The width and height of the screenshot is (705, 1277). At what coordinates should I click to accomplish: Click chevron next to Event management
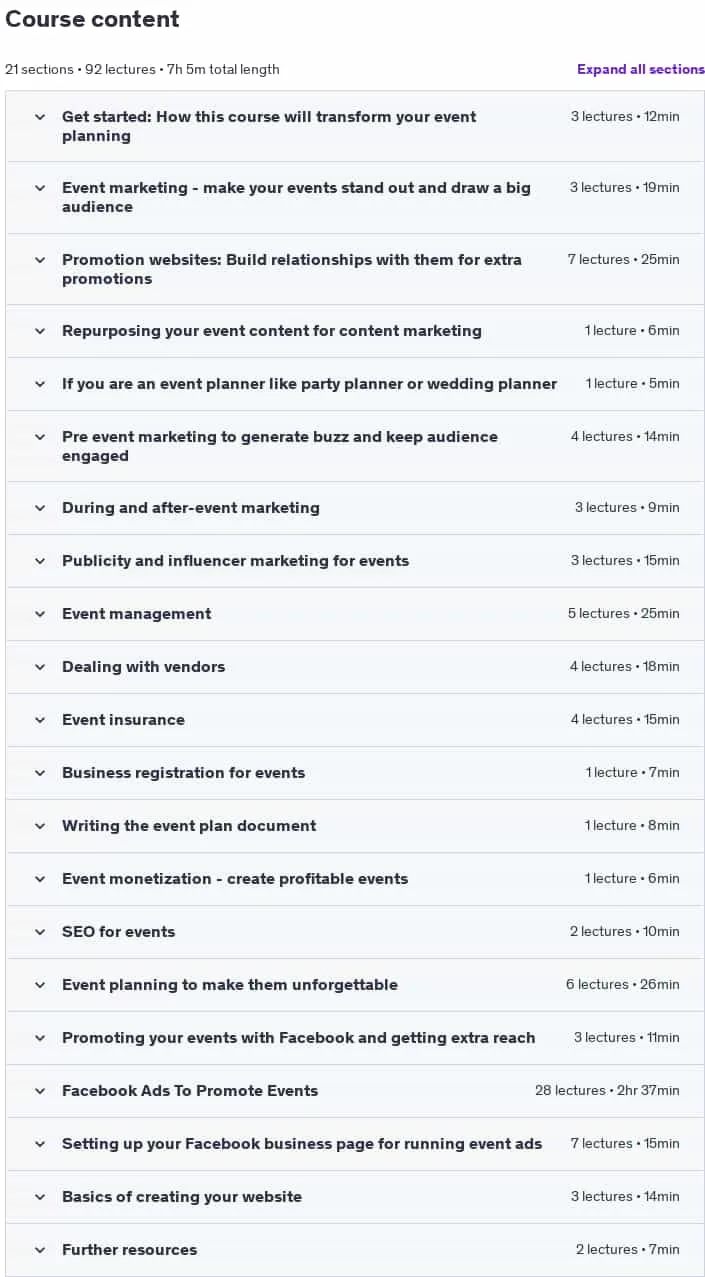(40, 614)
